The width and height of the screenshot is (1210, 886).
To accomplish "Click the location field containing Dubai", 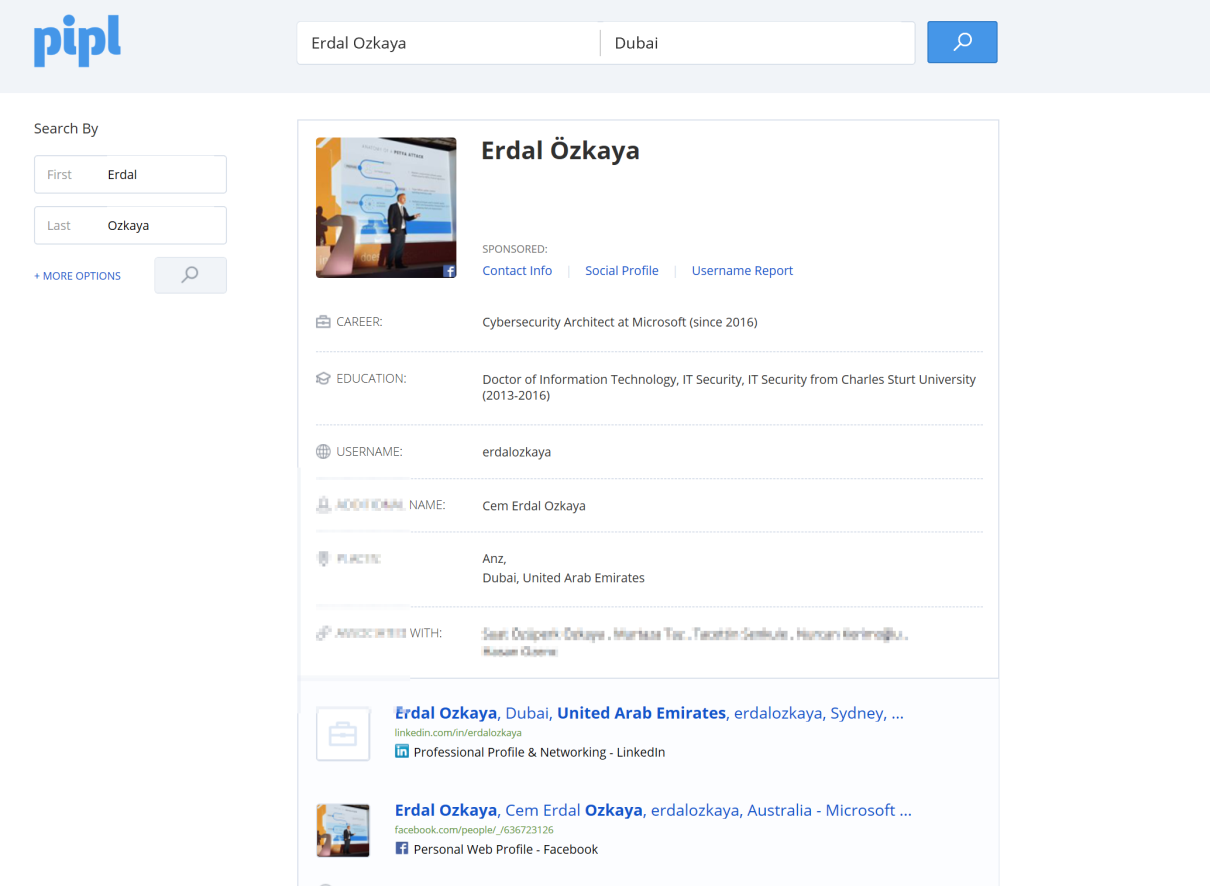I will pos(758,43).
